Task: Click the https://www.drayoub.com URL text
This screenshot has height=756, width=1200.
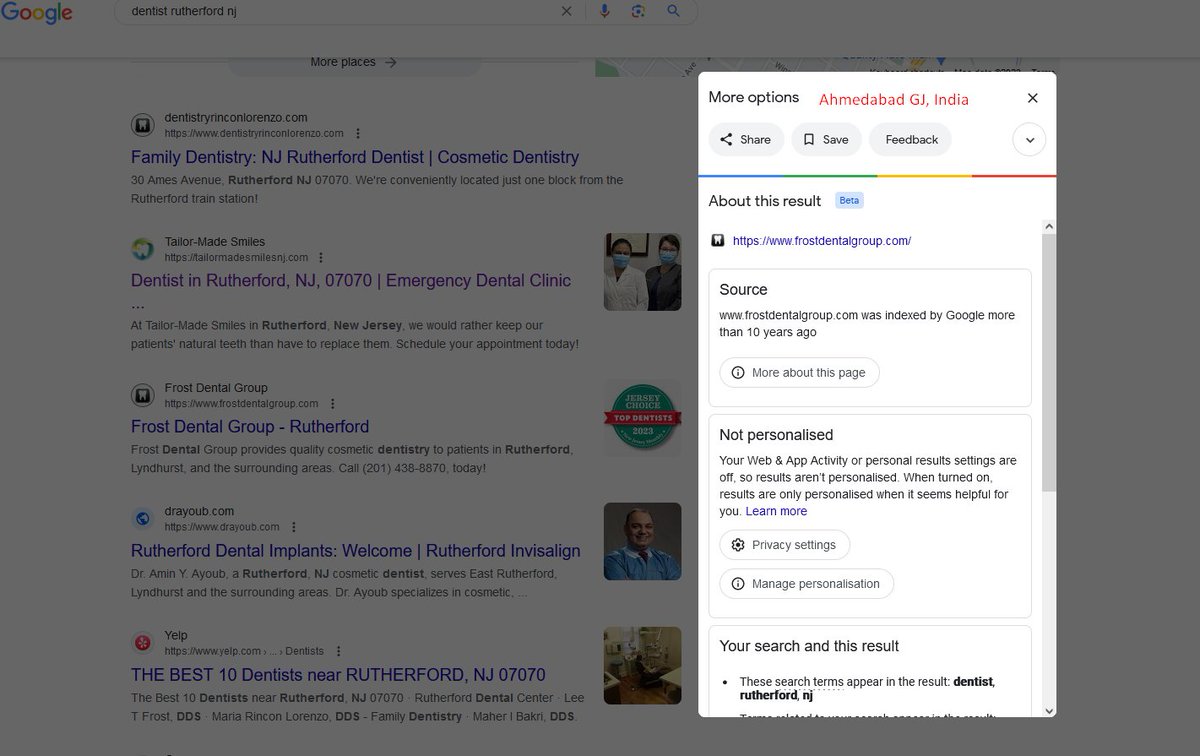Action: click(222, 527)
